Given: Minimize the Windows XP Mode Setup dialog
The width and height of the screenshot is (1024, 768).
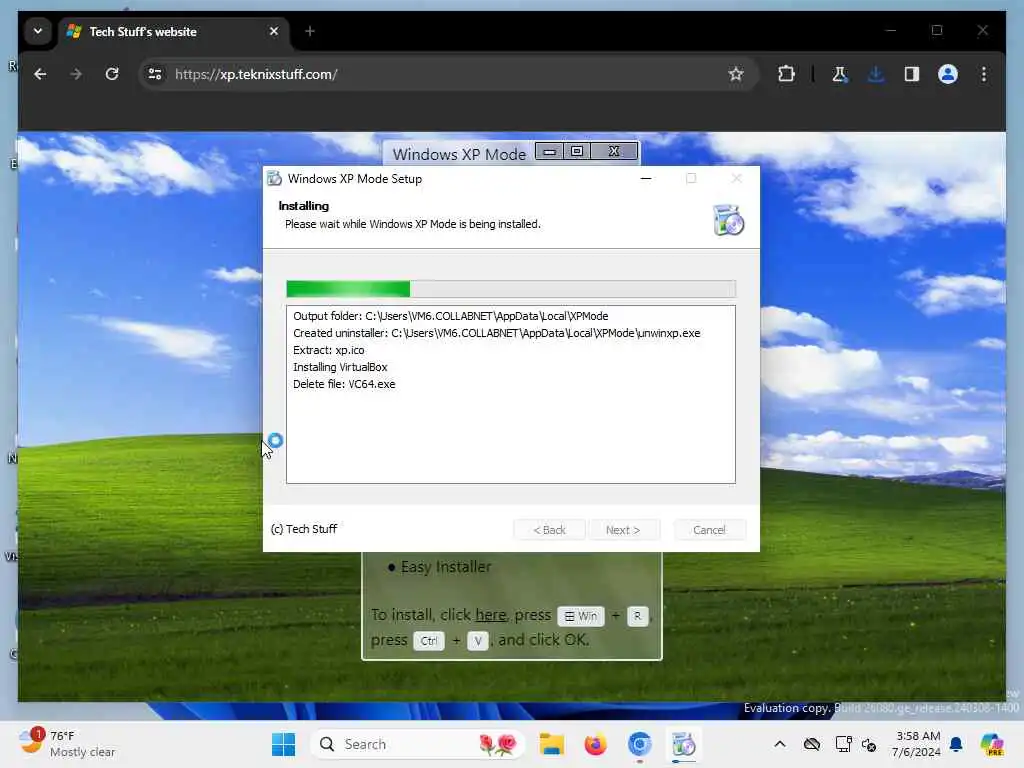Looking at the screenshot, I should 646,178.
